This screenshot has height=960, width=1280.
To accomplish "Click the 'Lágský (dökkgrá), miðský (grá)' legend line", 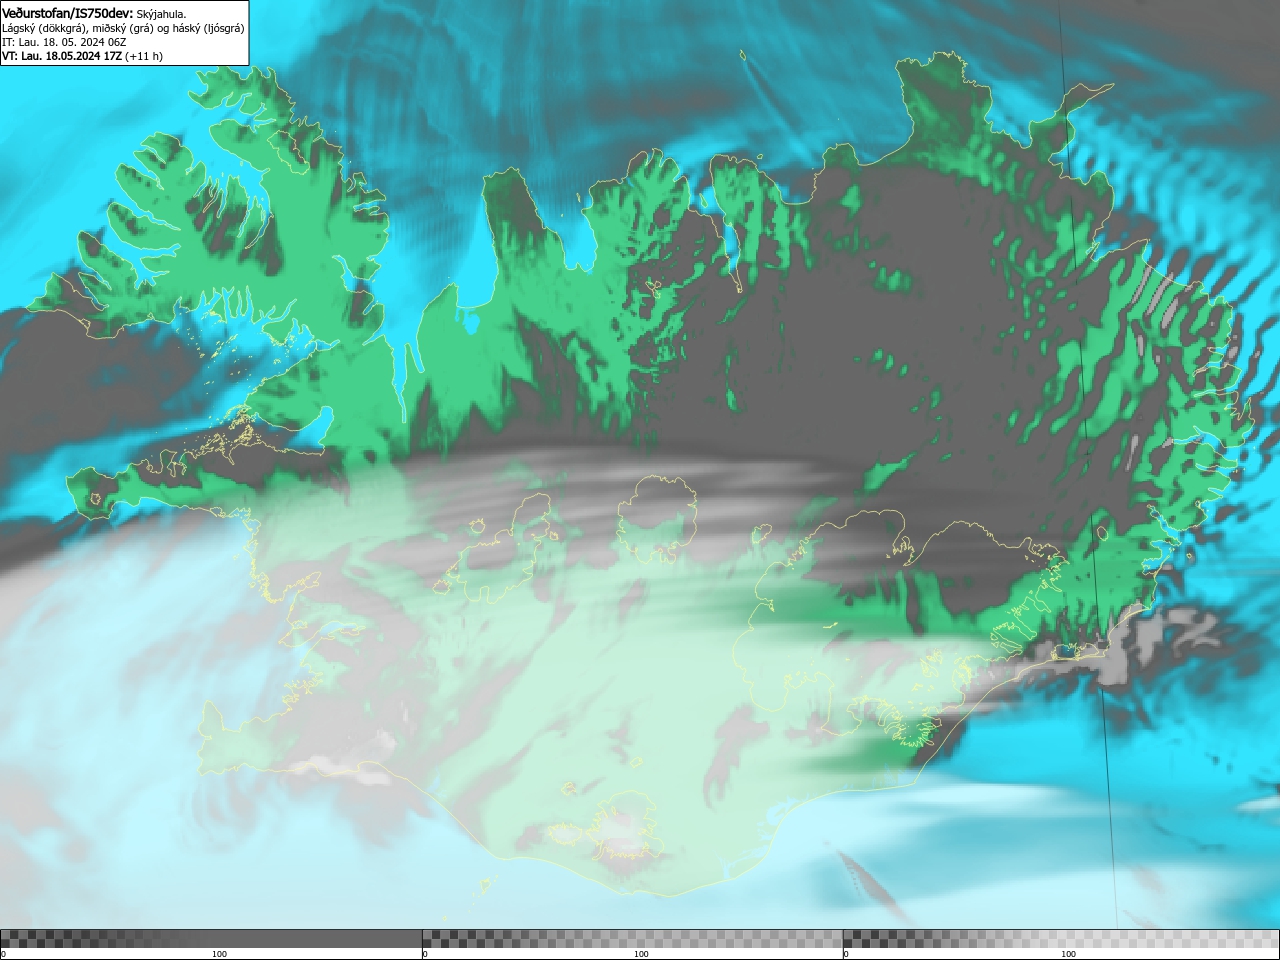I will click(123, 28).
